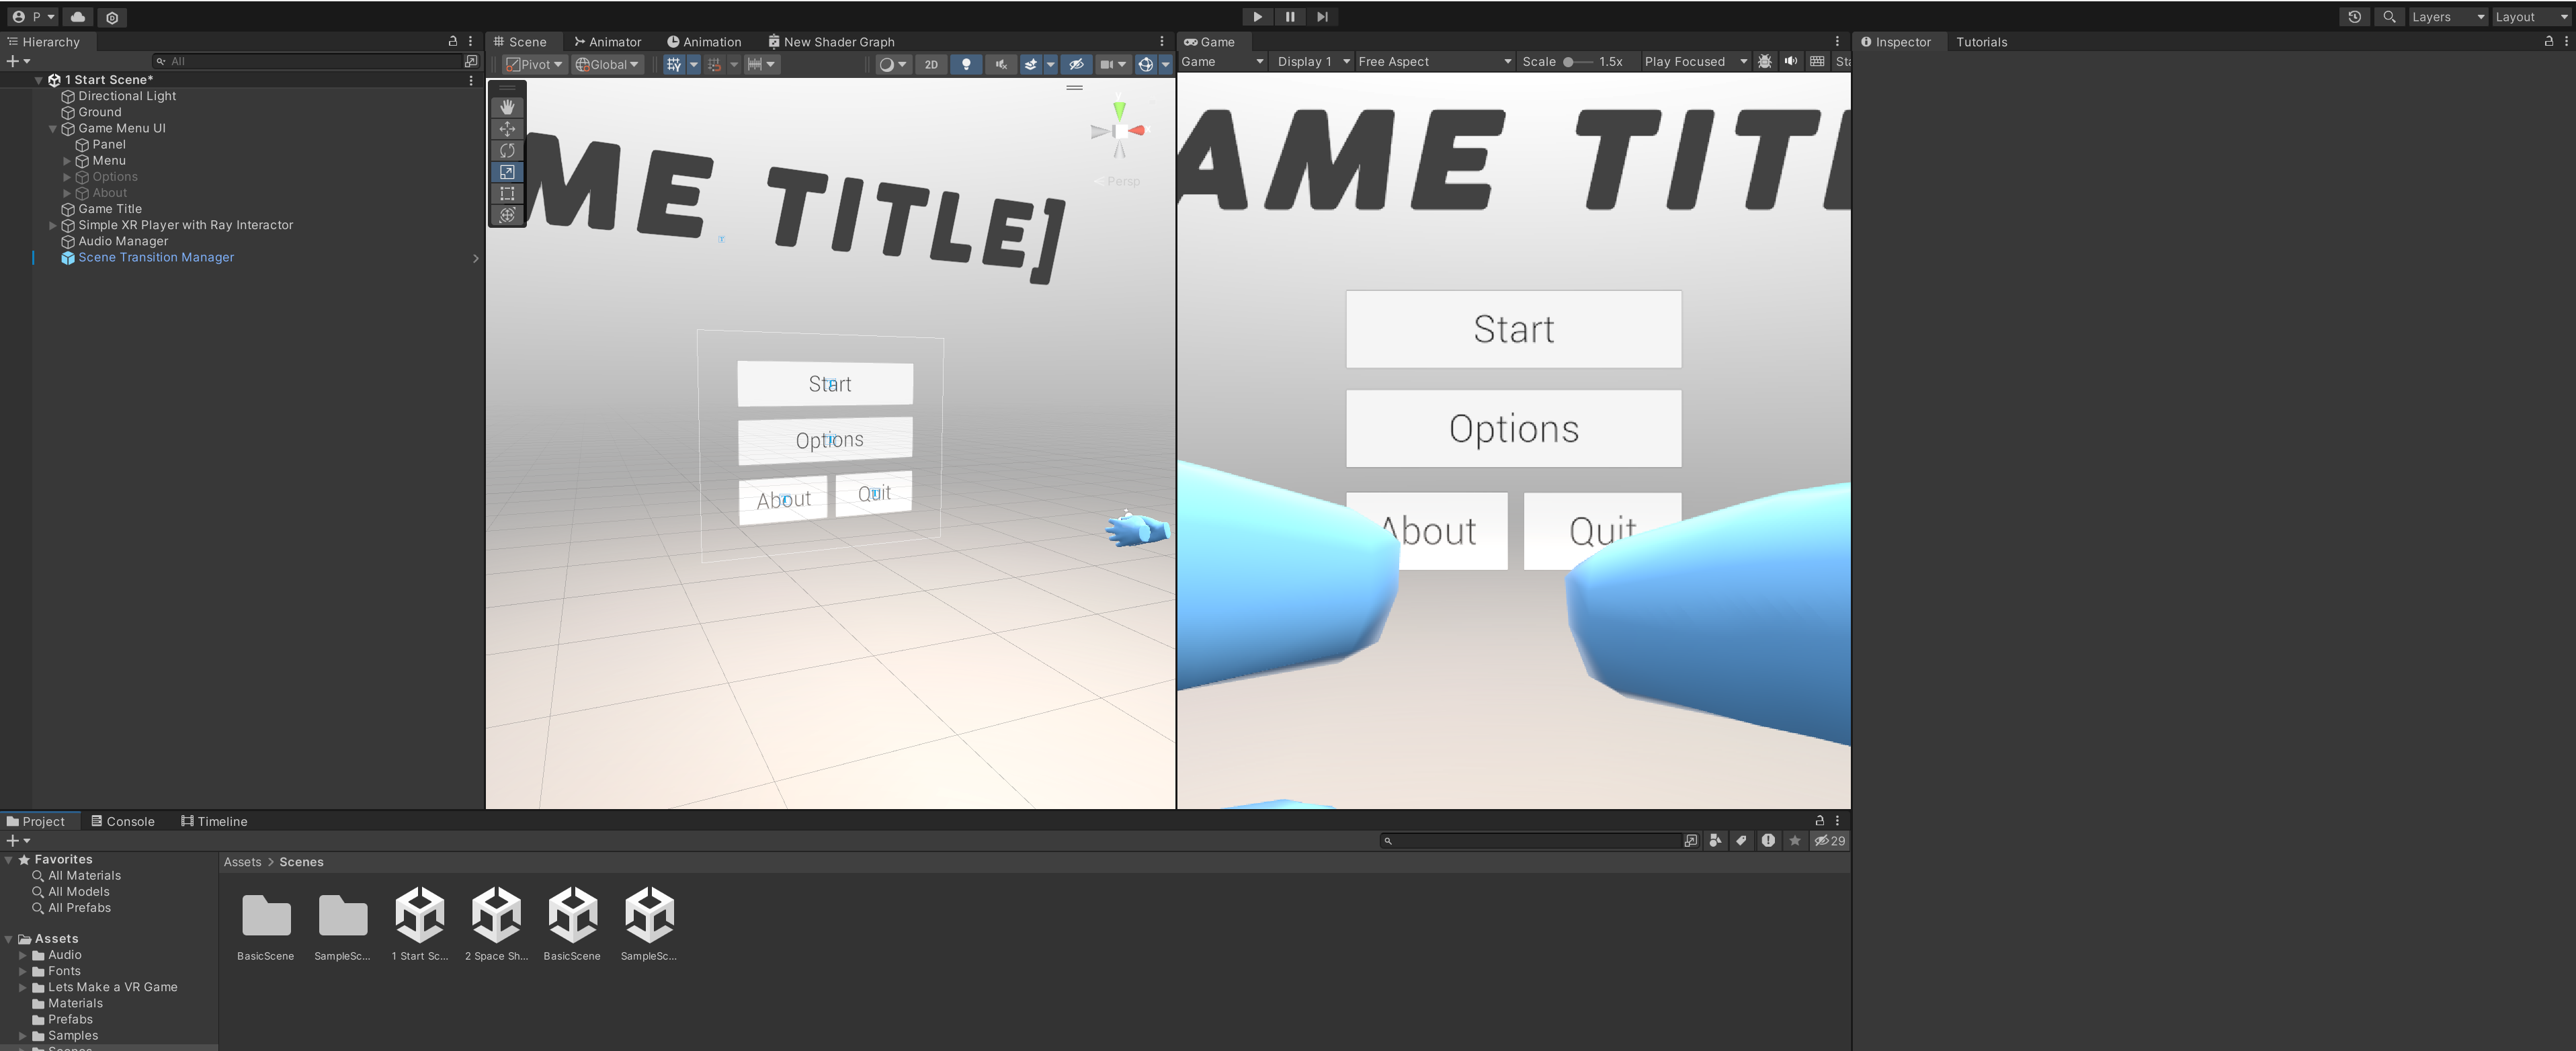Click the Play button
This screenshot has width=2576, height=1051.
pyautogui.click(x=1257, y=17)
